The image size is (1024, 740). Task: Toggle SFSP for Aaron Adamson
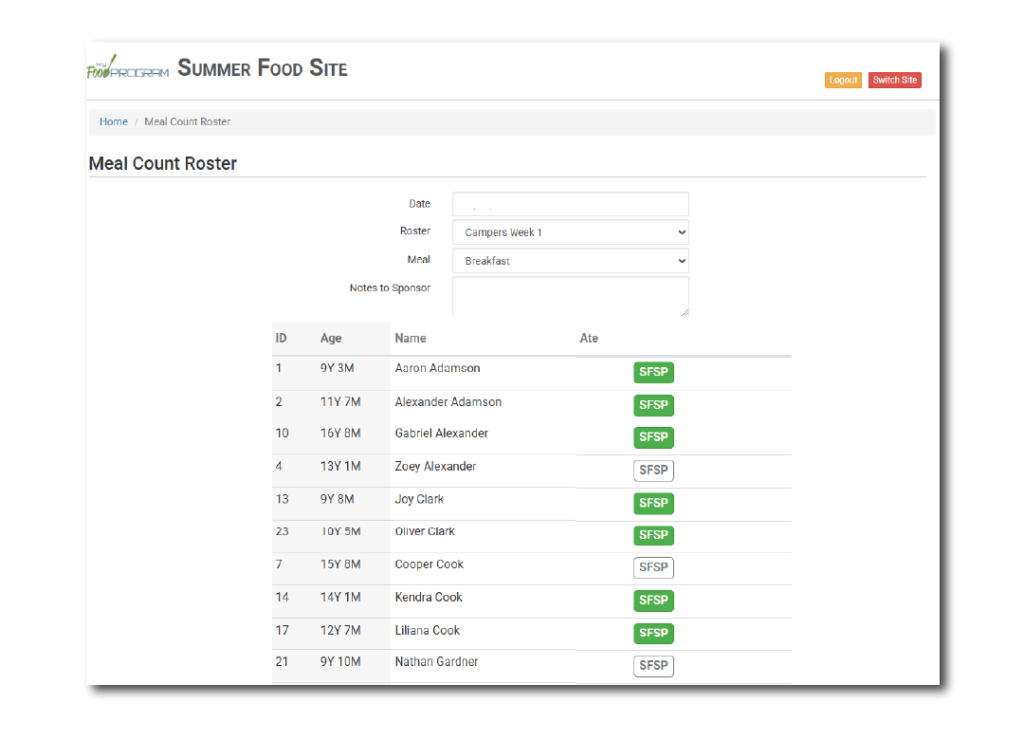tap(653, 373)
